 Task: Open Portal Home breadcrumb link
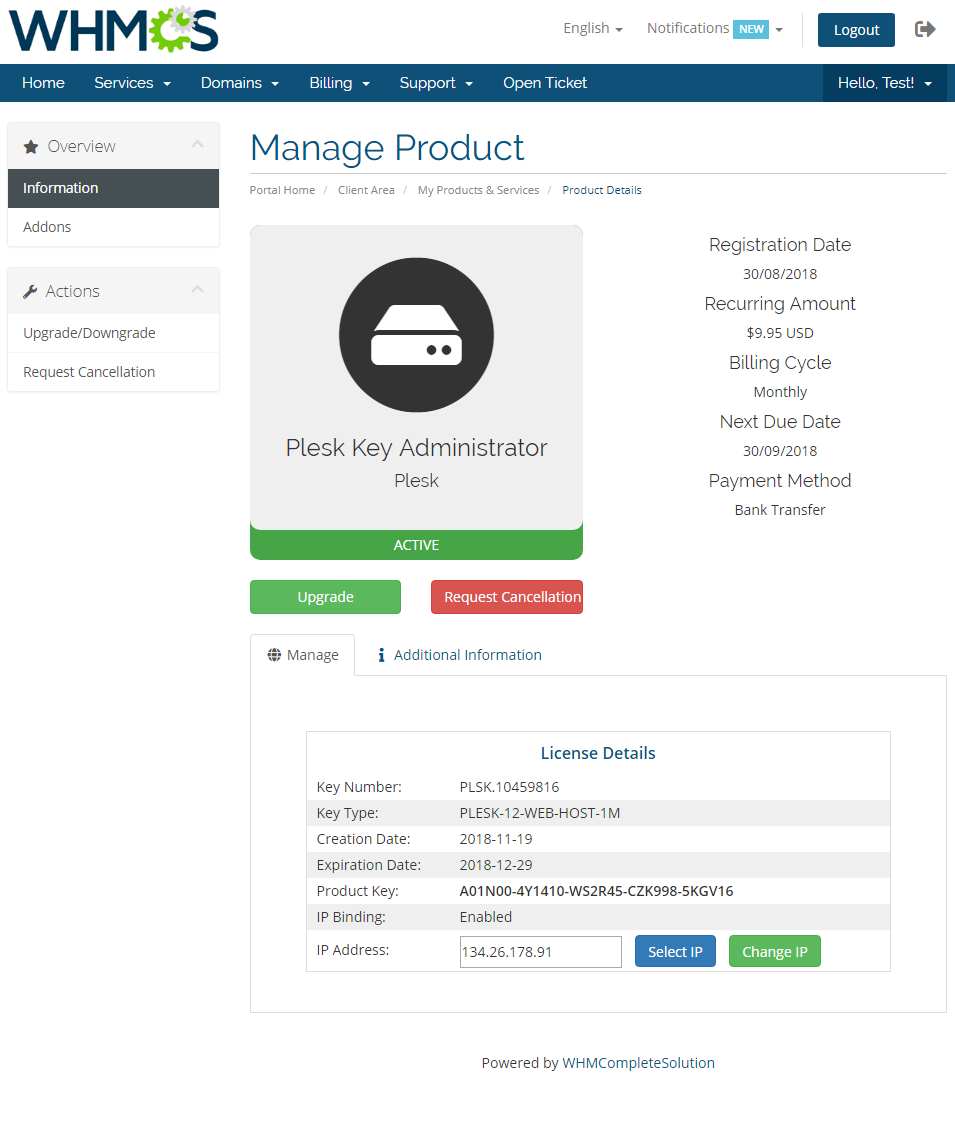(282, 190)
